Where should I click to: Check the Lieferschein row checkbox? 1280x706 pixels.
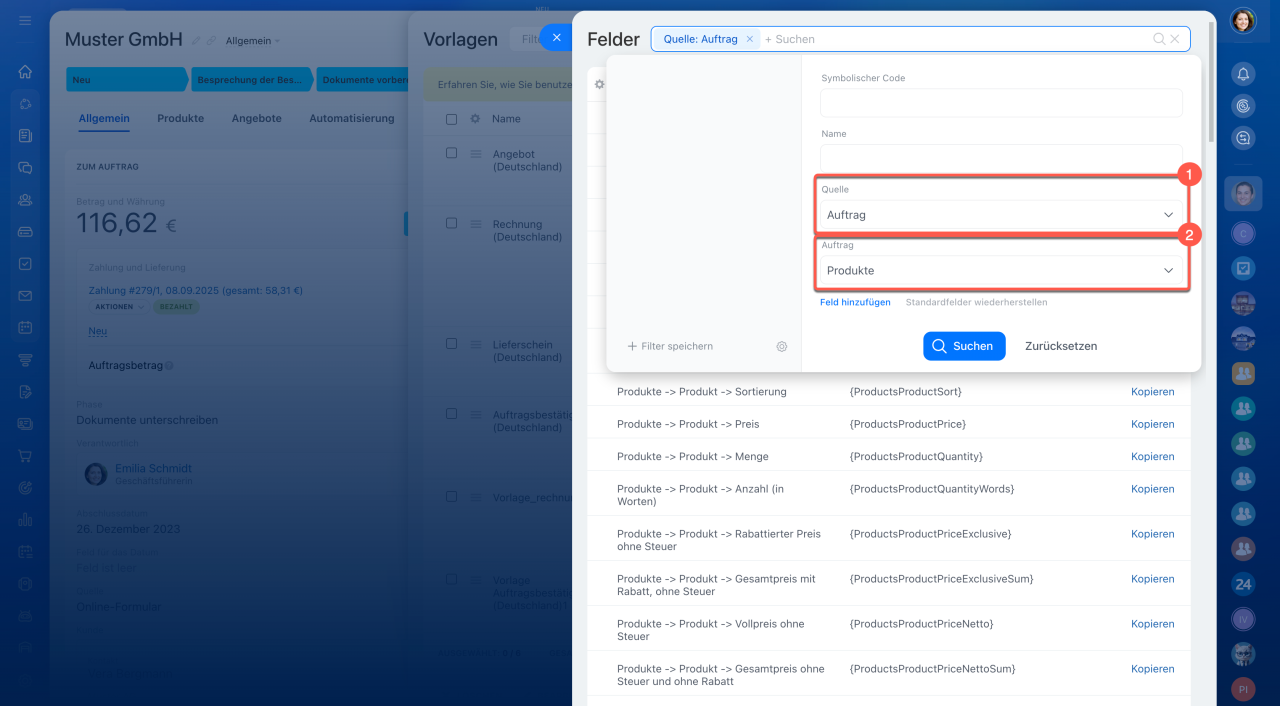[x=451, y=343]
